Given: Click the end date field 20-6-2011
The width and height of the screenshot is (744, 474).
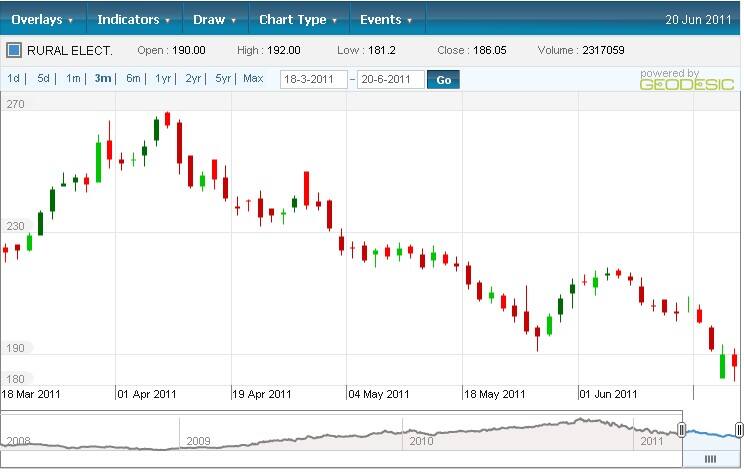Looking at the screenshot, I should tap(390, 79).
